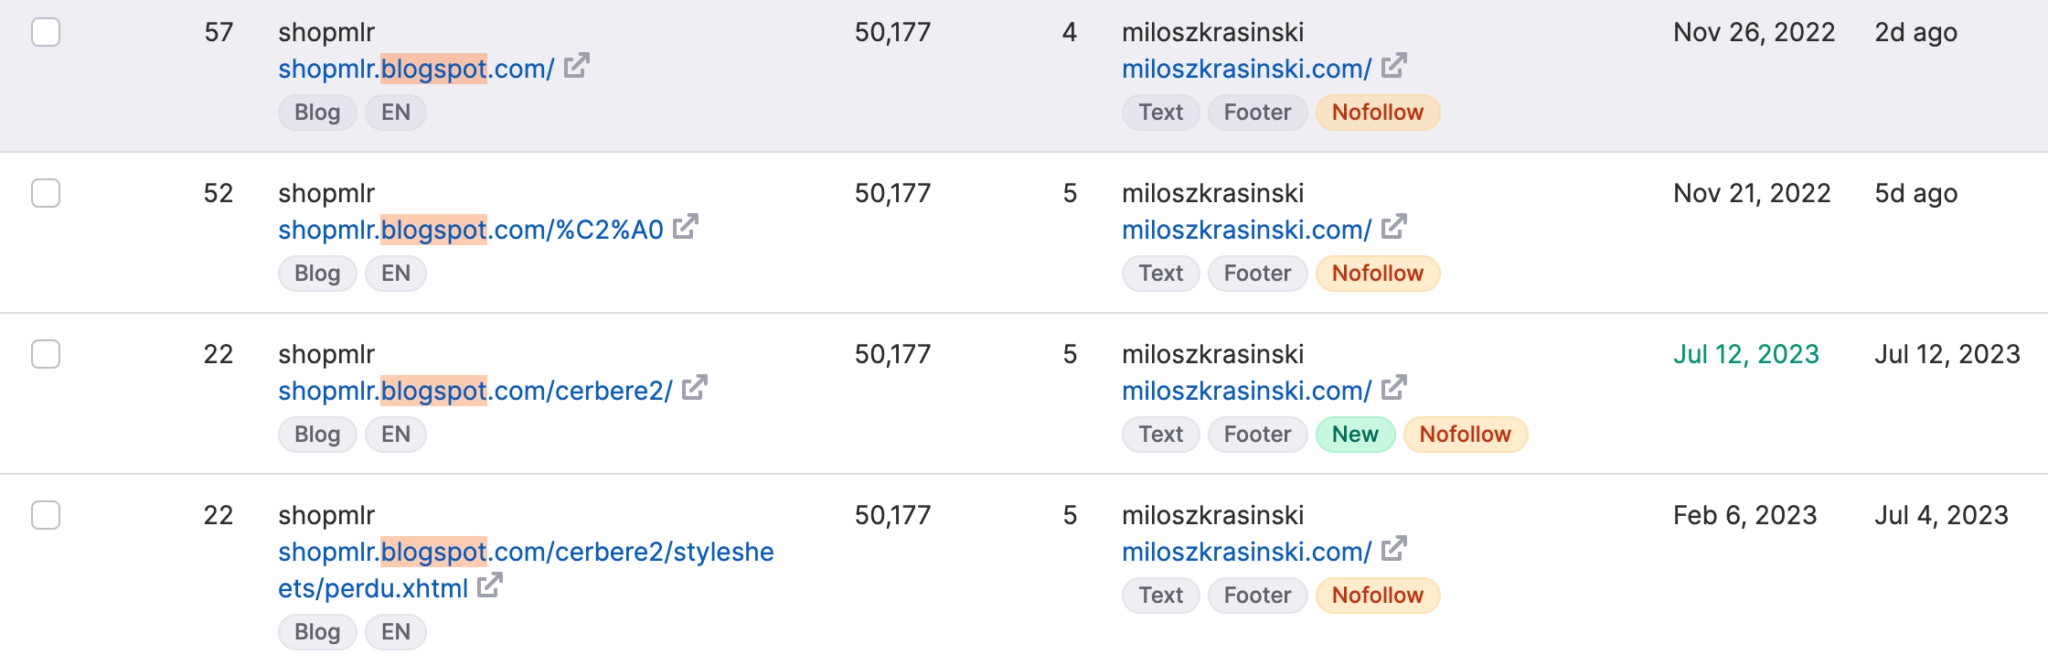Open the shopmlr.blogspot.com/%C2%A0 link
This screenshot has width=2048, height=666.
471,230
